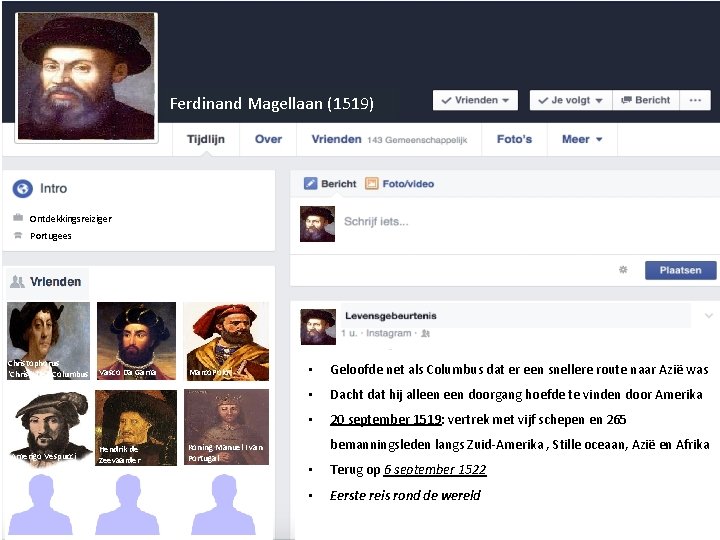Click the Intro globe icon
Screen dimensions: 720x540
tap(22, 189)
